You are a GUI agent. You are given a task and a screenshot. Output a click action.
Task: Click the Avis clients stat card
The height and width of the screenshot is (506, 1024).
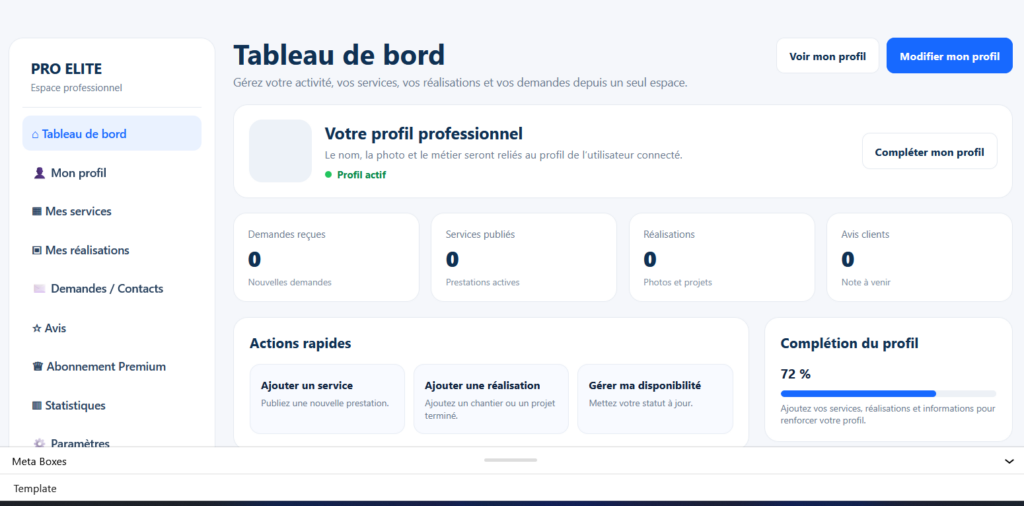(x=920, y=257)
